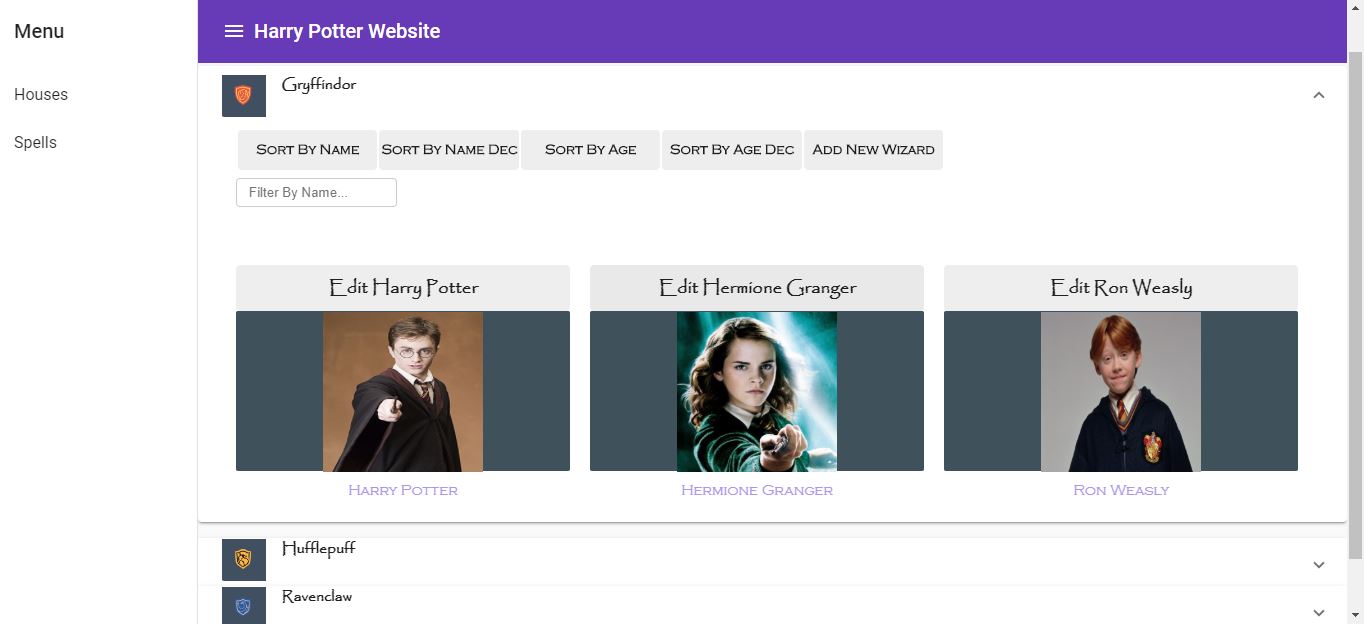Focus the Filter By Name field

pos(316,193)
